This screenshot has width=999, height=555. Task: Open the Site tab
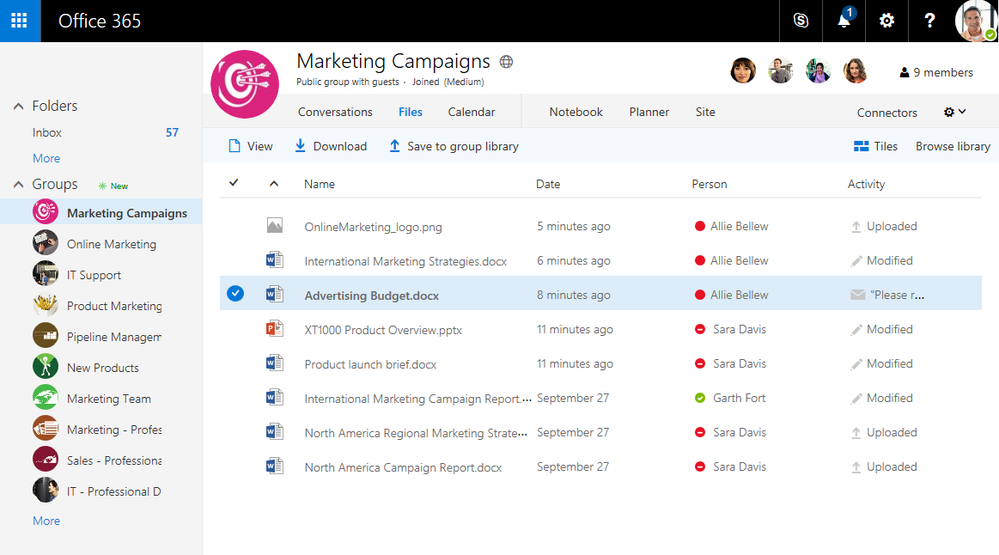705,112
